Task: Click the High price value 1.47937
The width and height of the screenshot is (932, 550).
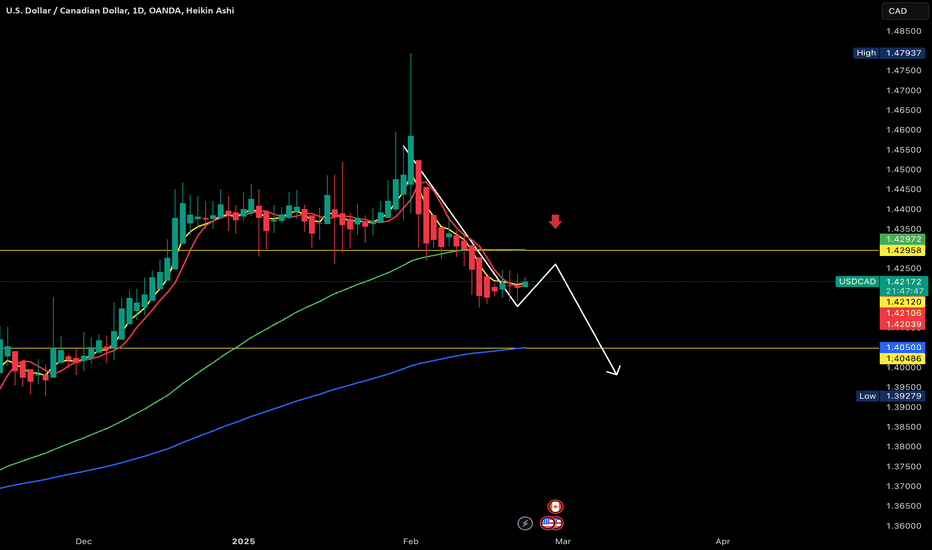Action: (x=903, y=53)
